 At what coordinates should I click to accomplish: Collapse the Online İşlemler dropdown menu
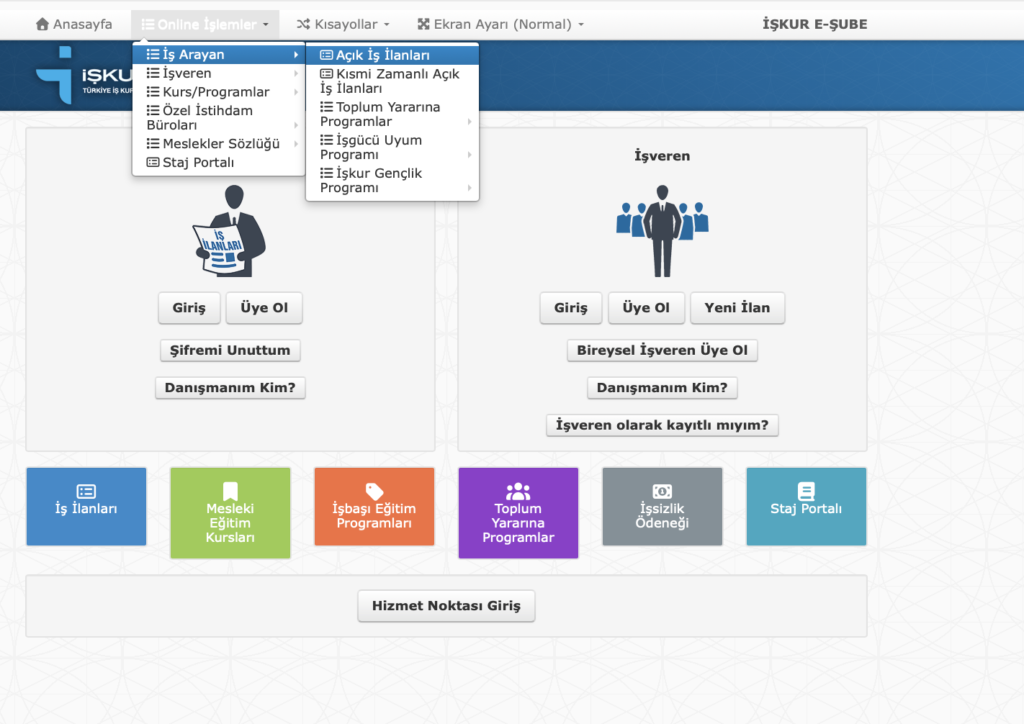tap(205, 24)
